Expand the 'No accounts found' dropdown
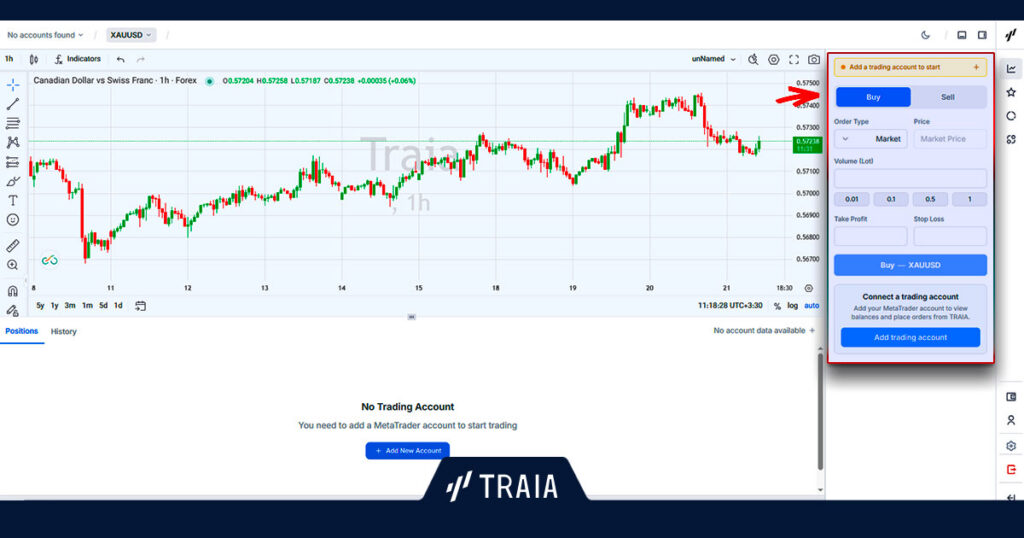 pos(45,35)
